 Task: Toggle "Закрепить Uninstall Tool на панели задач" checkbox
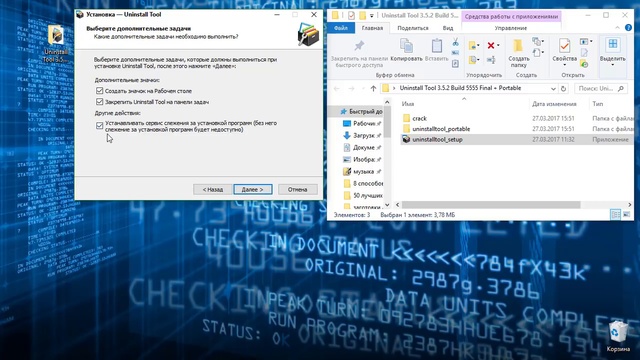tap(100, 102)
